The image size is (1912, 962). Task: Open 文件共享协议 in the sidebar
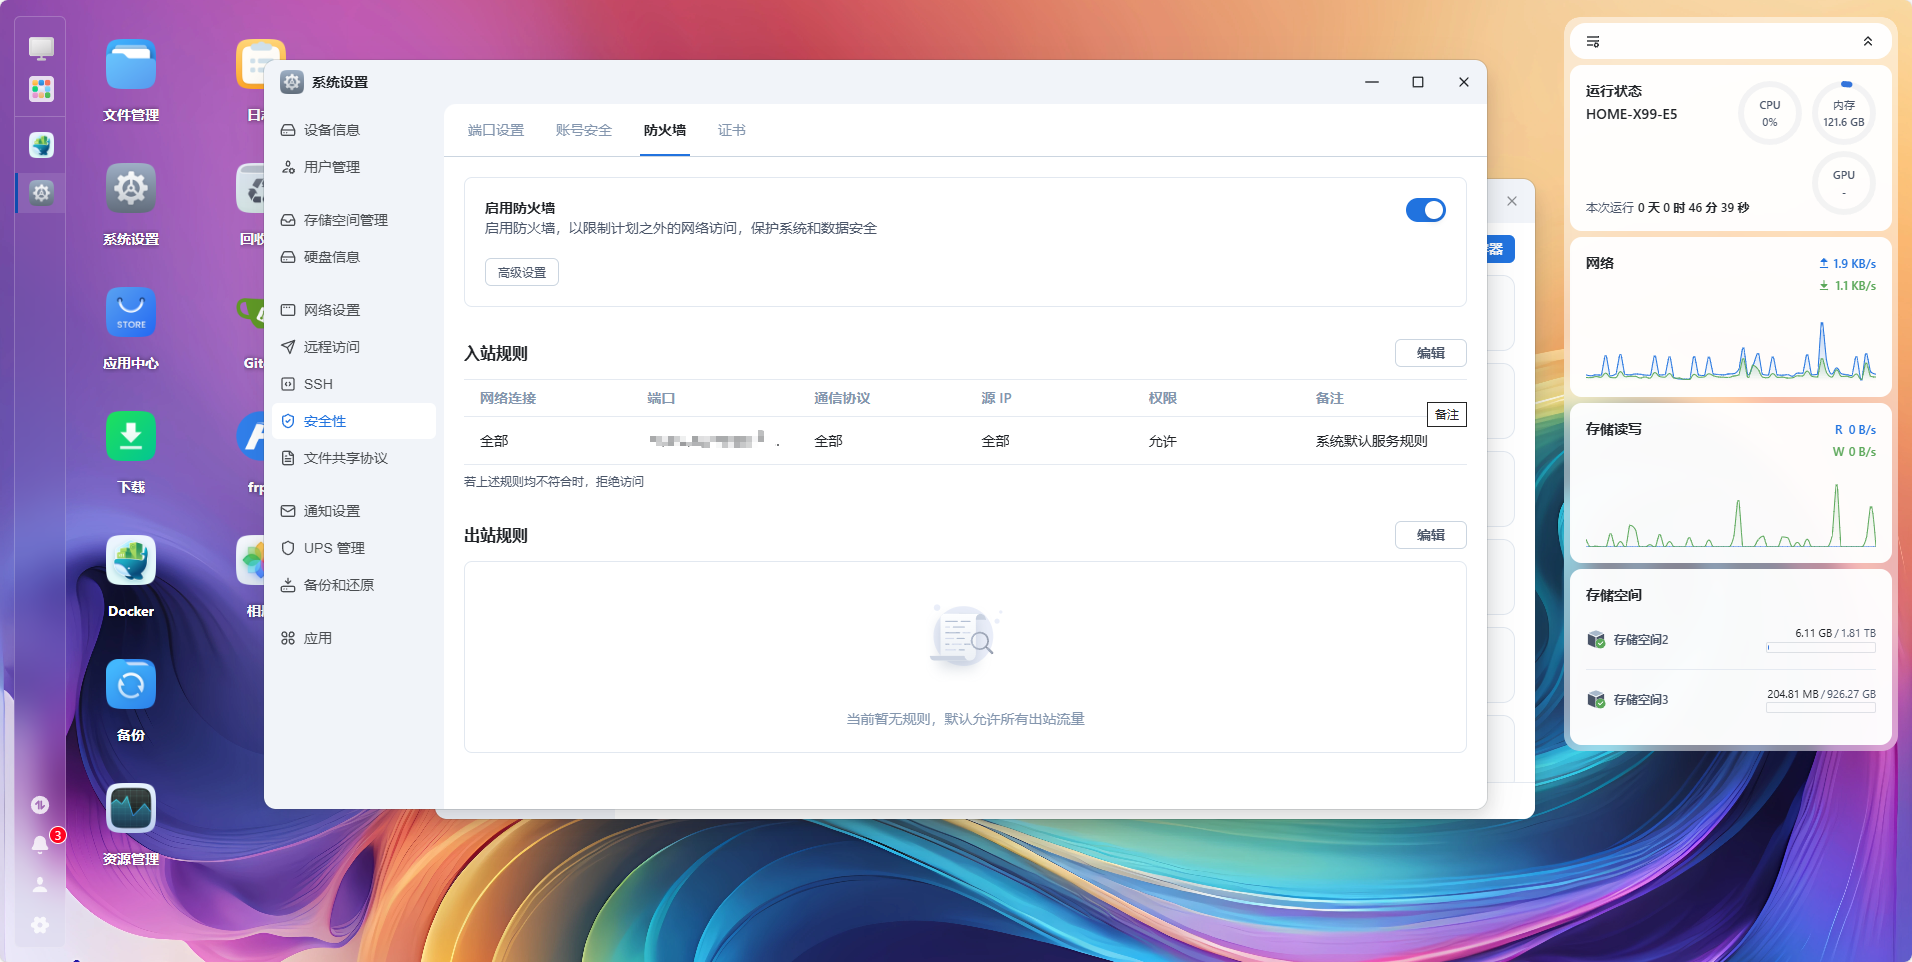(x=354, y=458)
